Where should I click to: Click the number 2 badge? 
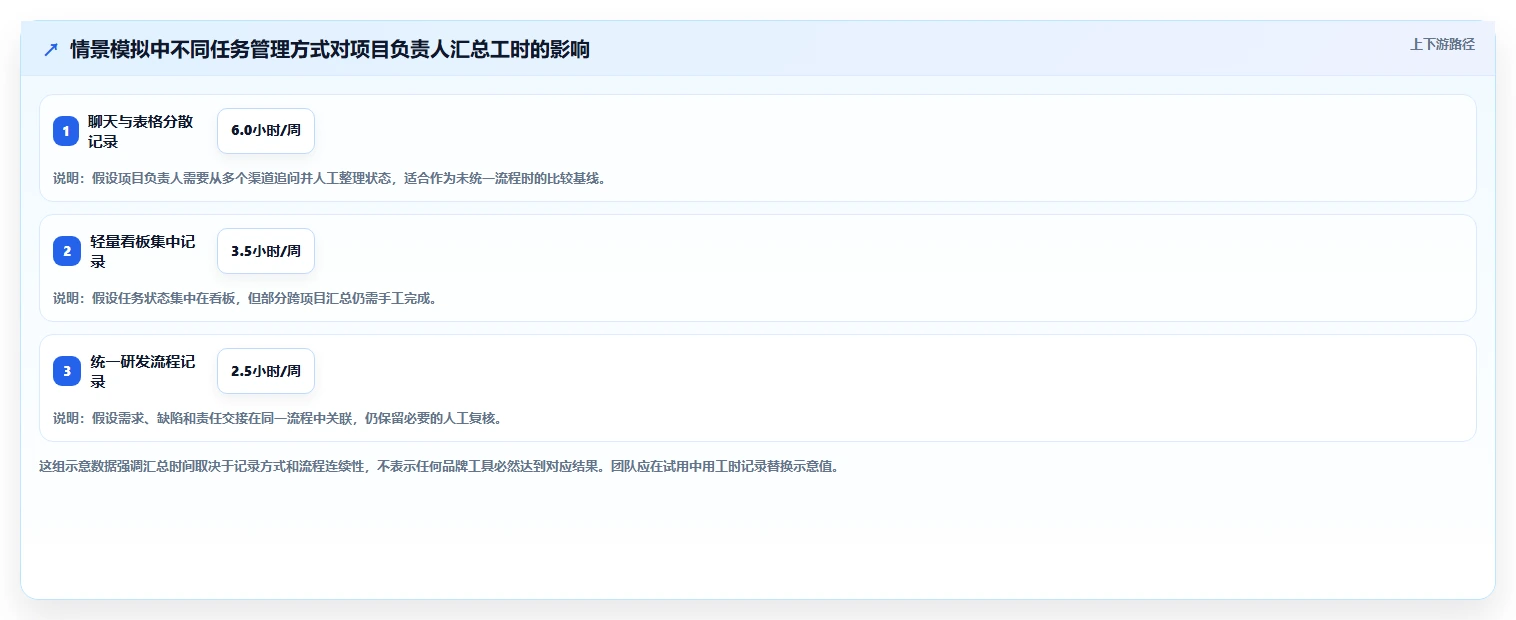point(66,251)
